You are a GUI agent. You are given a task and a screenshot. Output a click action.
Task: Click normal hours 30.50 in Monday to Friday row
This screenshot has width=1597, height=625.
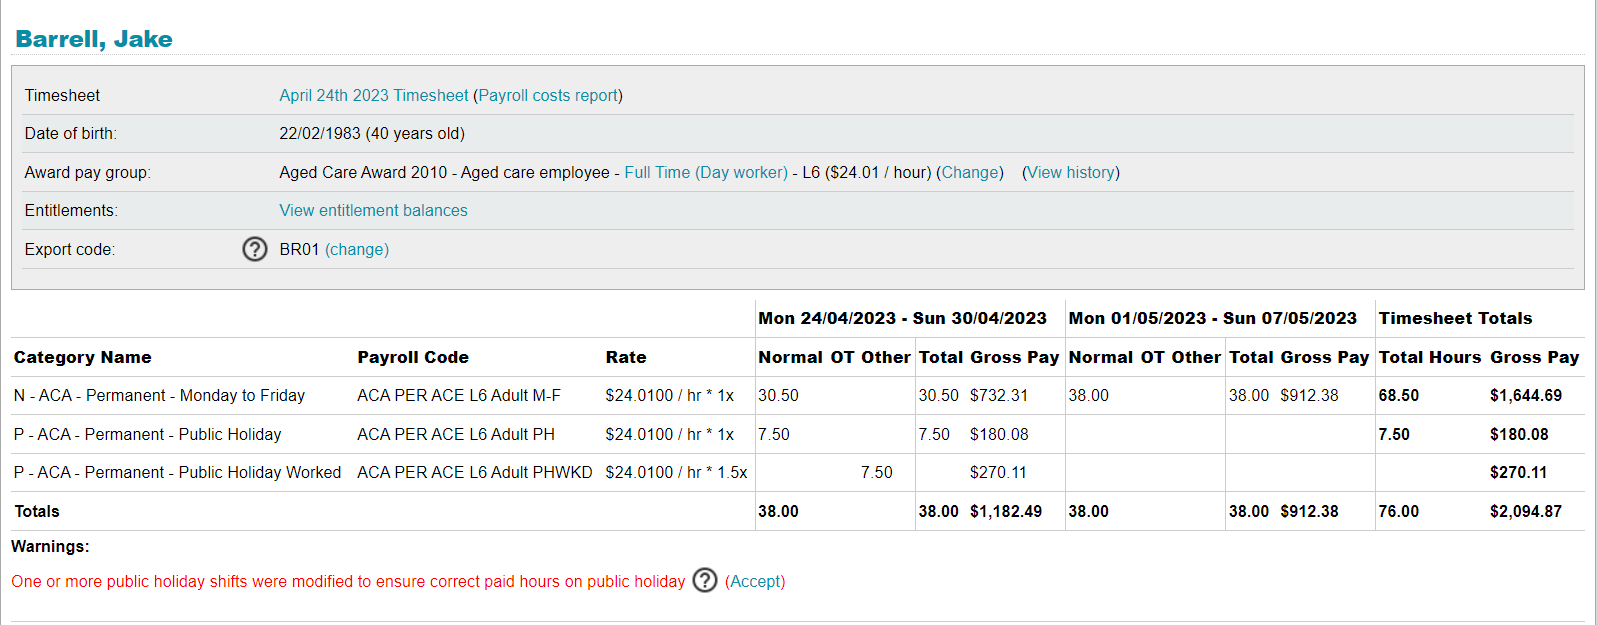click(x=778, y=395)
